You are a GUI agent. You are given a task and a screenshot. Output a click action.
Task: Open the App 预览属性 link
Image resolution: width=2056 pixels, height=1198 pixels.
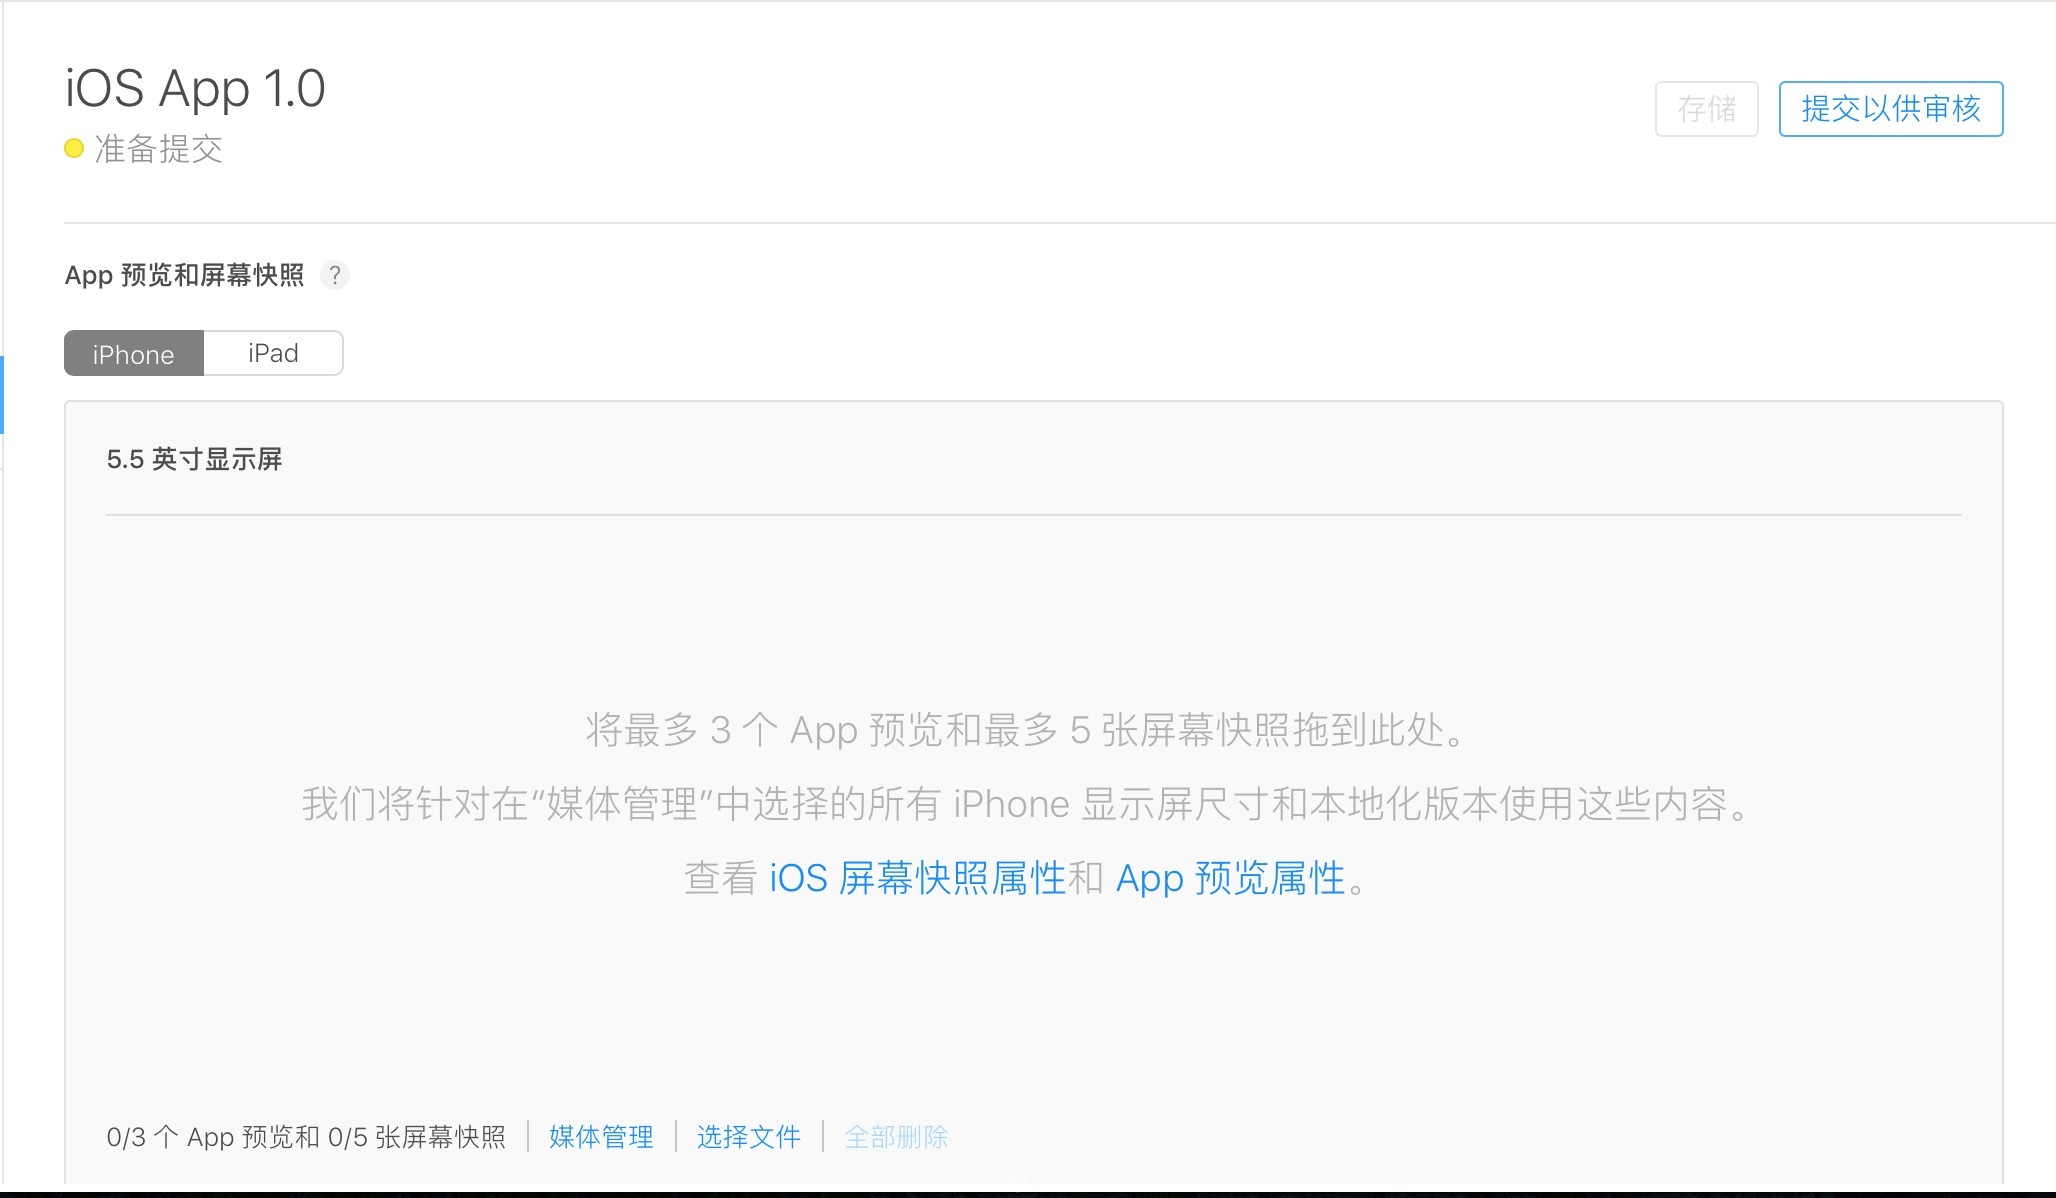click(x=1230, y=878)
